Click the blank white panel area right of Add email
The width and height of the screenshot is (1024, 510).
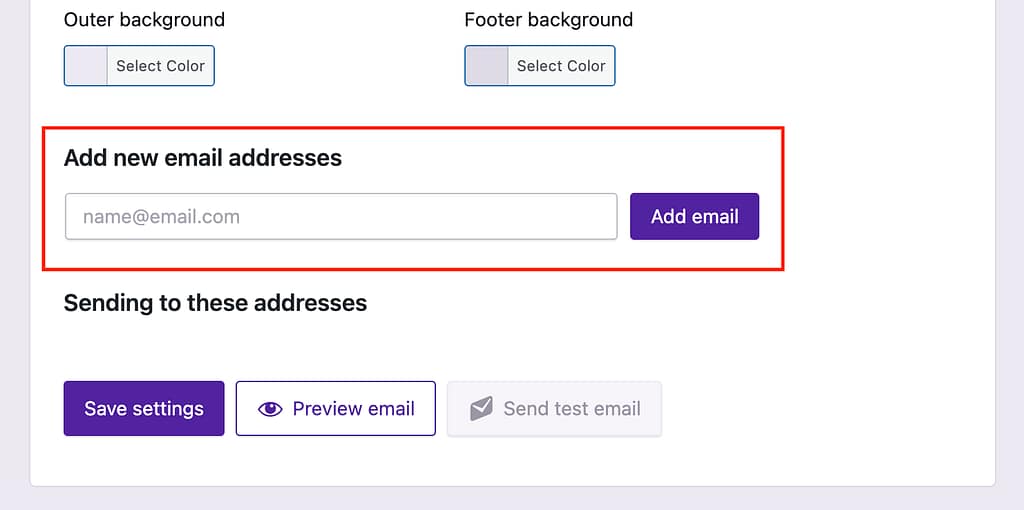tap(880, 216)
